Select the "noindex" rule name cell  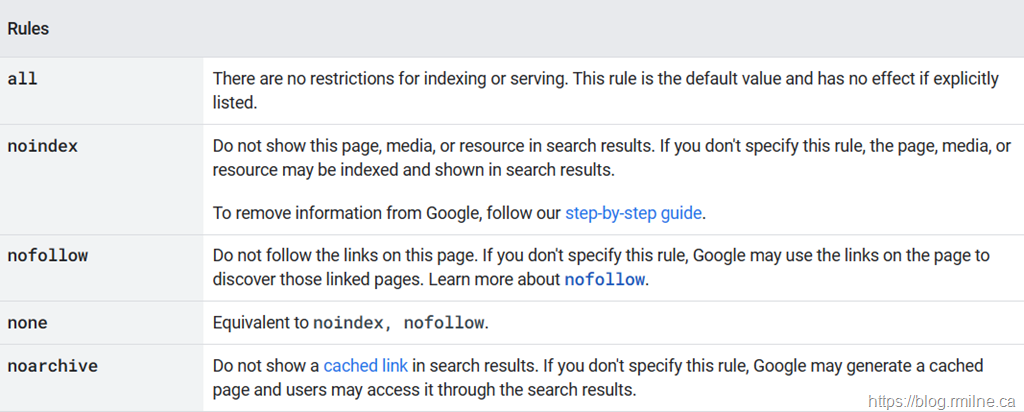42,147
